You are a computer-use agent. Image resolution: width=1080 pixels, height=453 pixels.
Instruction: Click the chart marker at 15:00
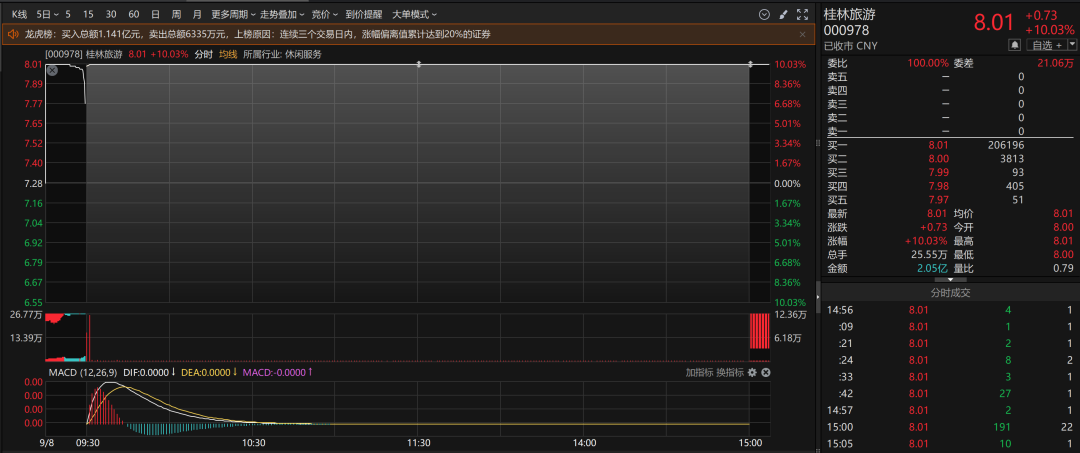pos(750,65)
